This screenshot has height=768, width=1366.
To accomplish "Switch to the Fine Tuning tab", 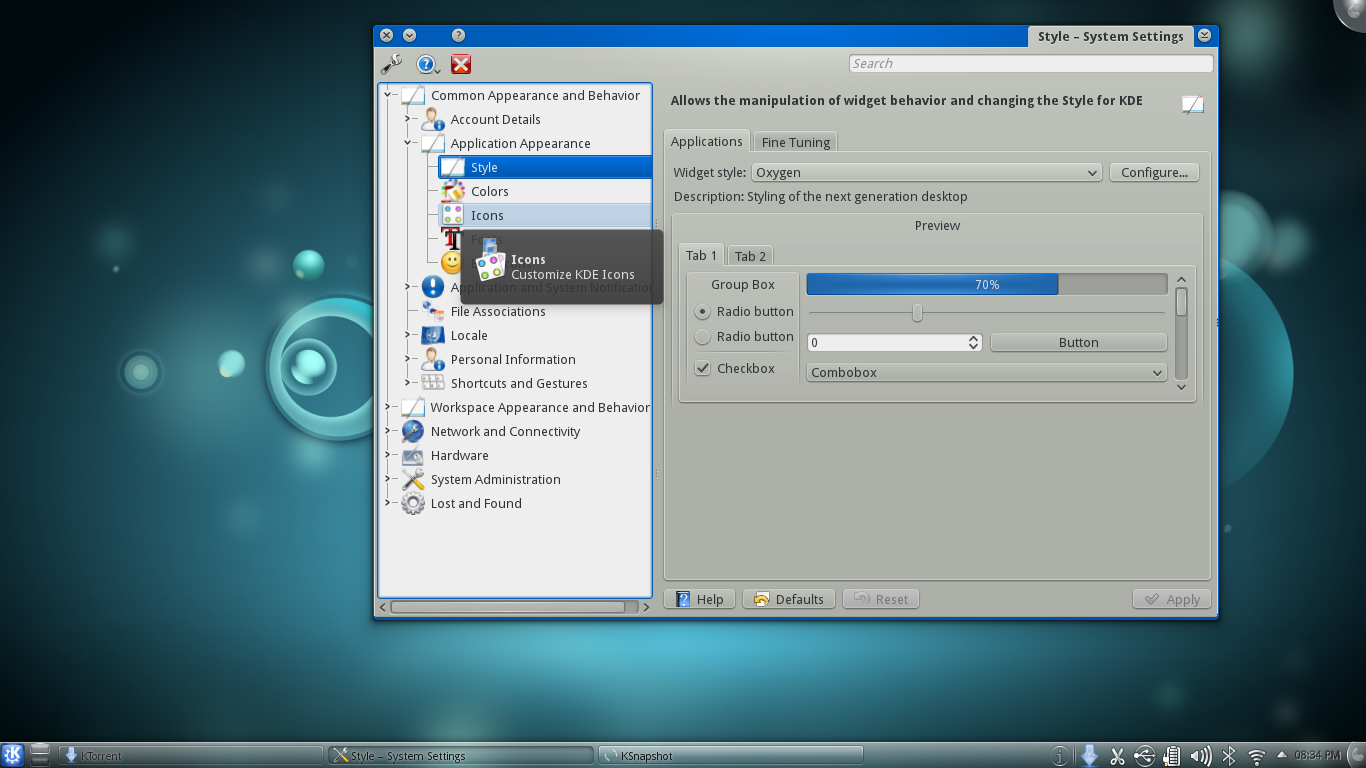I will pos(795,142).
